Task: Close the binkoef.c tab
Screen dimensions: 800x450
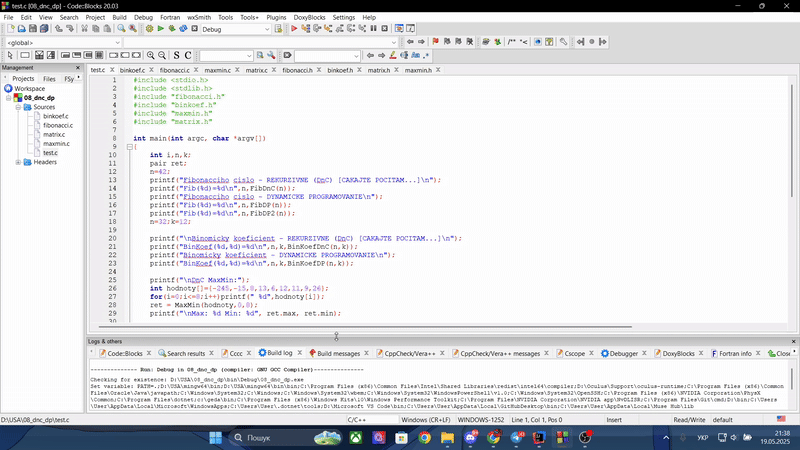Action: [151, 70]
